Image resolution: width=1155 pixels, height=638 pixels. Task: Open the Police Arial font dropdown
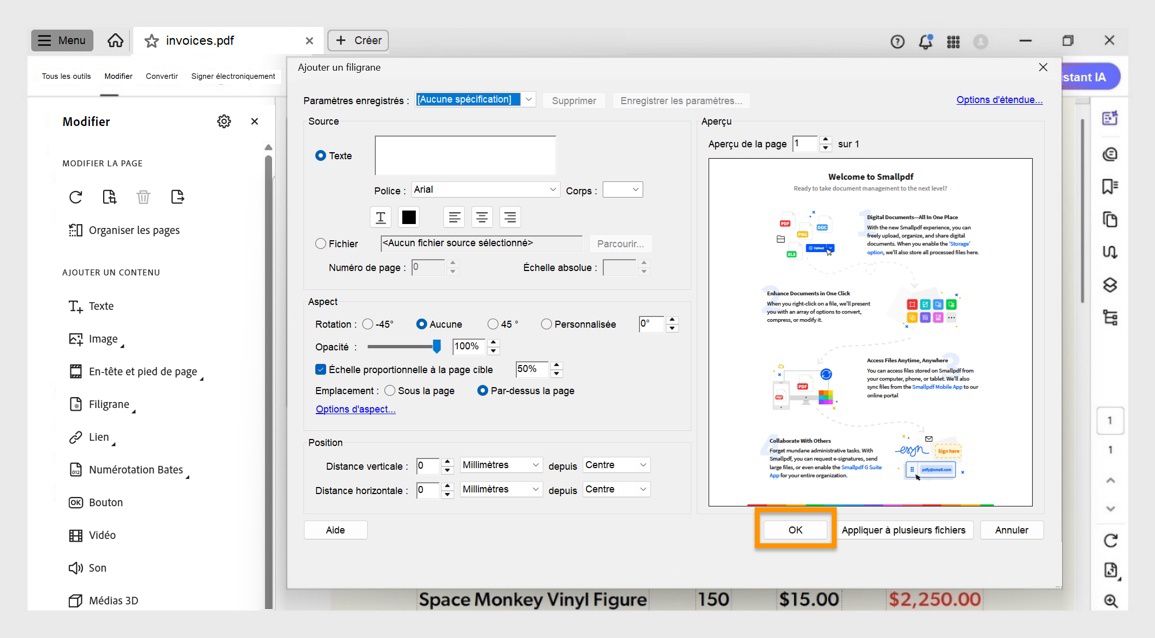coord(485,190)
